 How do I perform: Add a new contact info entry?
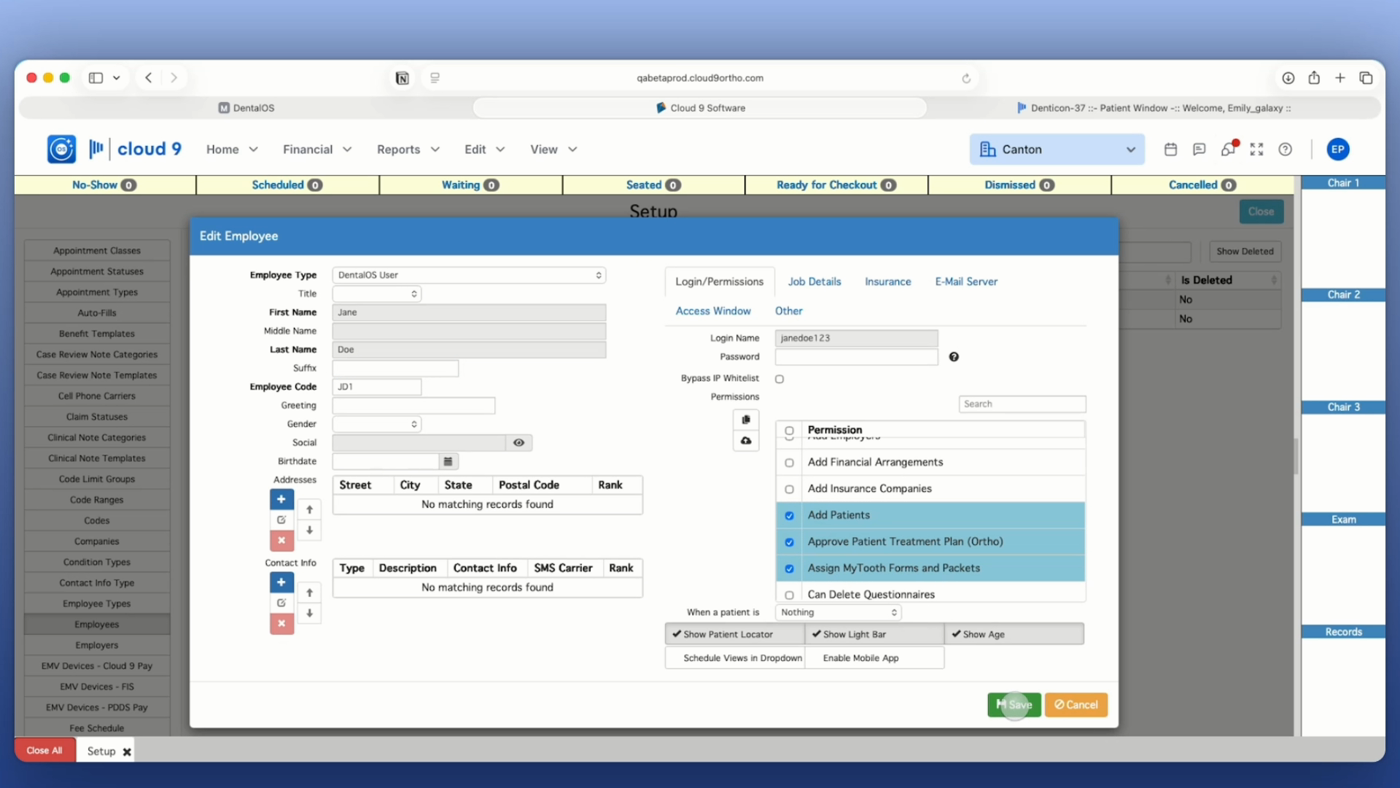coord(281,582)
